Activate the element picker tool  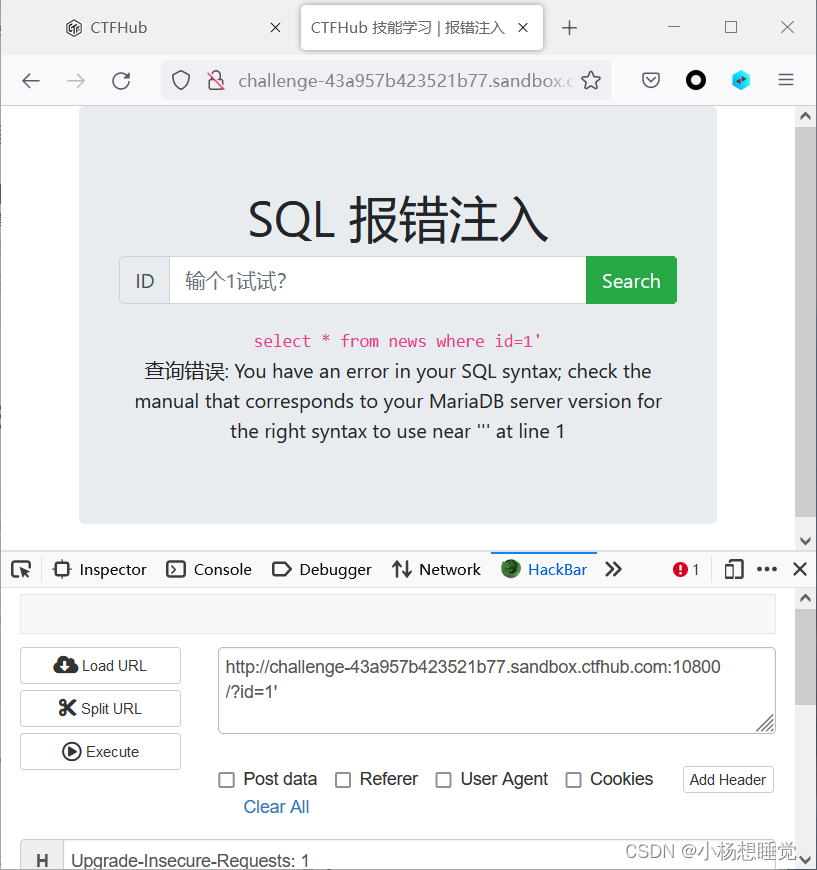point(22,569)
